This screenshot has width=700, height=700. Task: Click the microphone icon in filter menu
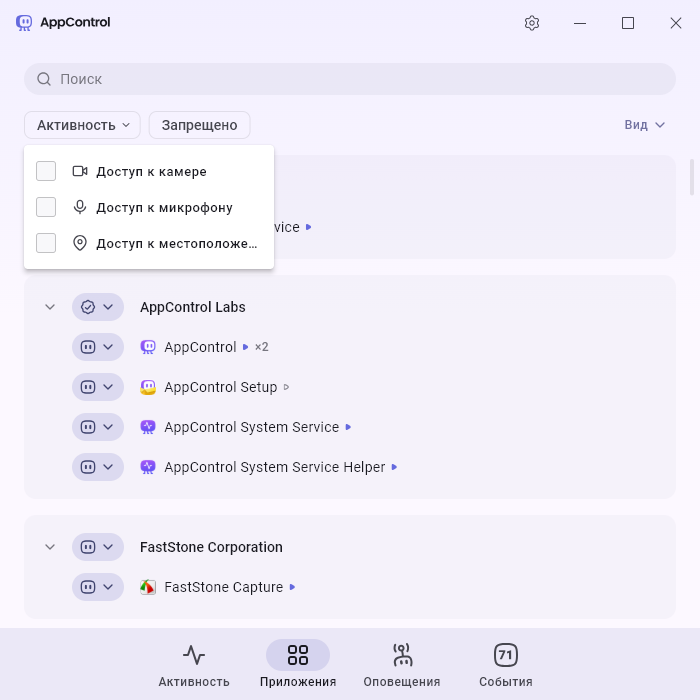pos(80,207)
